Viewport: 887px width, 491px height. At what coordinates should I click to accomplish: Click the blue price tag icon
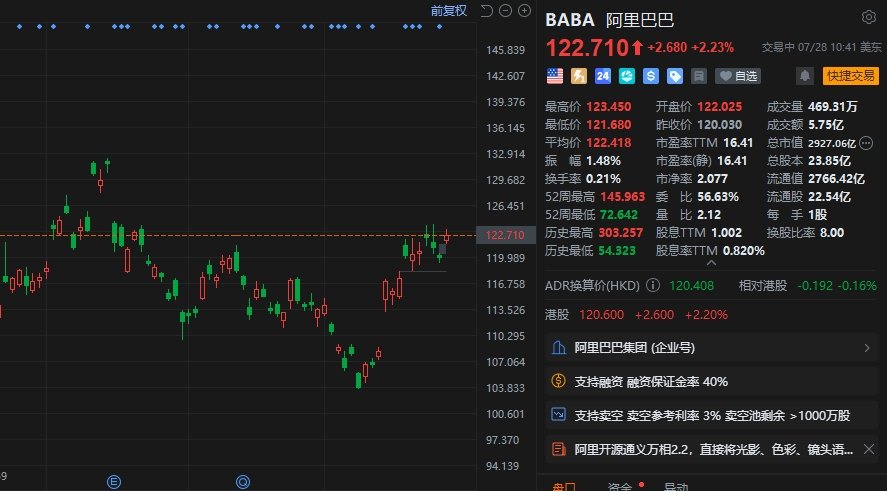(675, 76)
